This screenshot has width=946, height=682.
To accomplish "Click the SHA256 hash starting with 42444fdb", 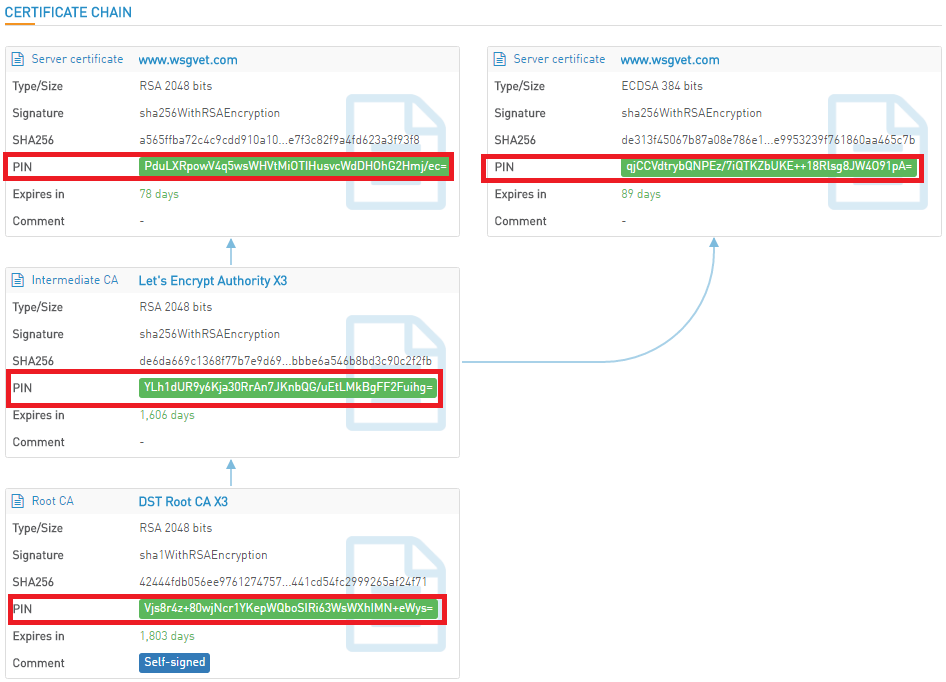I will point(283,581).
